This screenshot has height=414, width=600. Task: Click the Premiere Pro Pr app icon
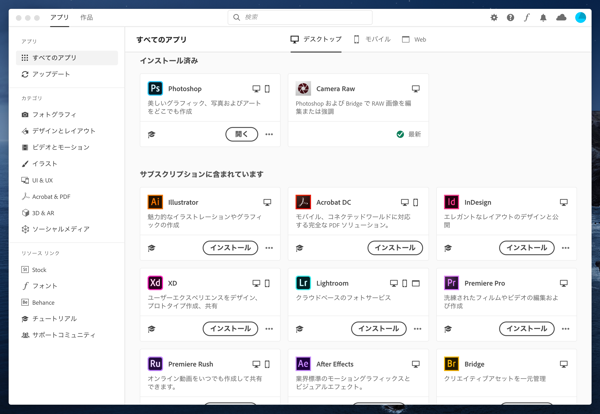click(451, 283)
